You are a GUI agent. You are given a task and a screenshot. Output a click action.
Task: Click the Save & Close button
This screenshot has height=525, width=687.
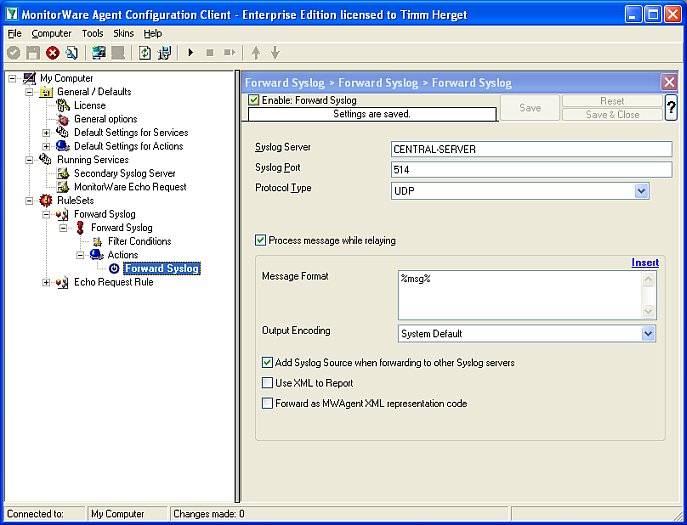tap(612, 114)
